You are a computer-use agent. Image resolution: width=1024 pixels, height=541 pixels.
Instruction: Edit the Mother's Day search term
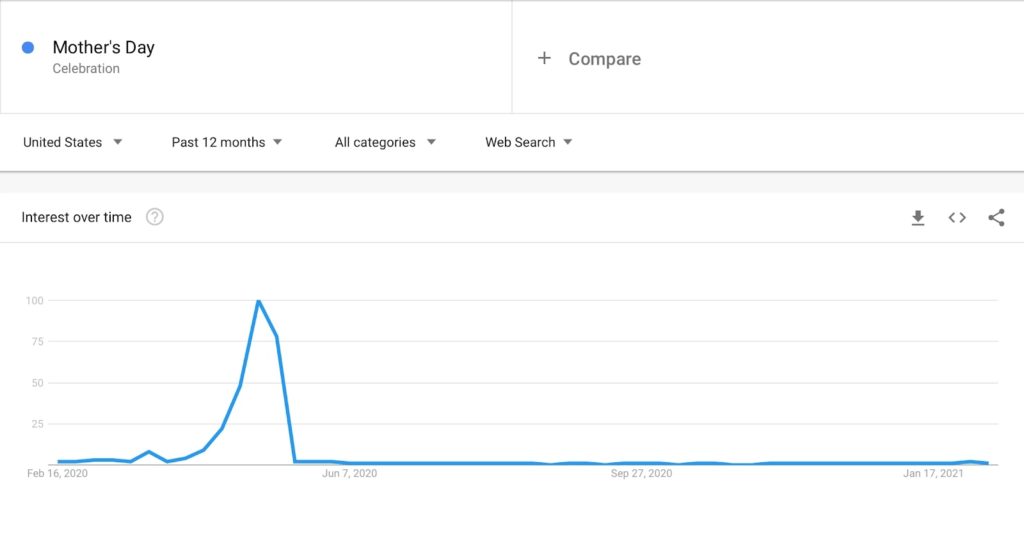pos(103,47)
